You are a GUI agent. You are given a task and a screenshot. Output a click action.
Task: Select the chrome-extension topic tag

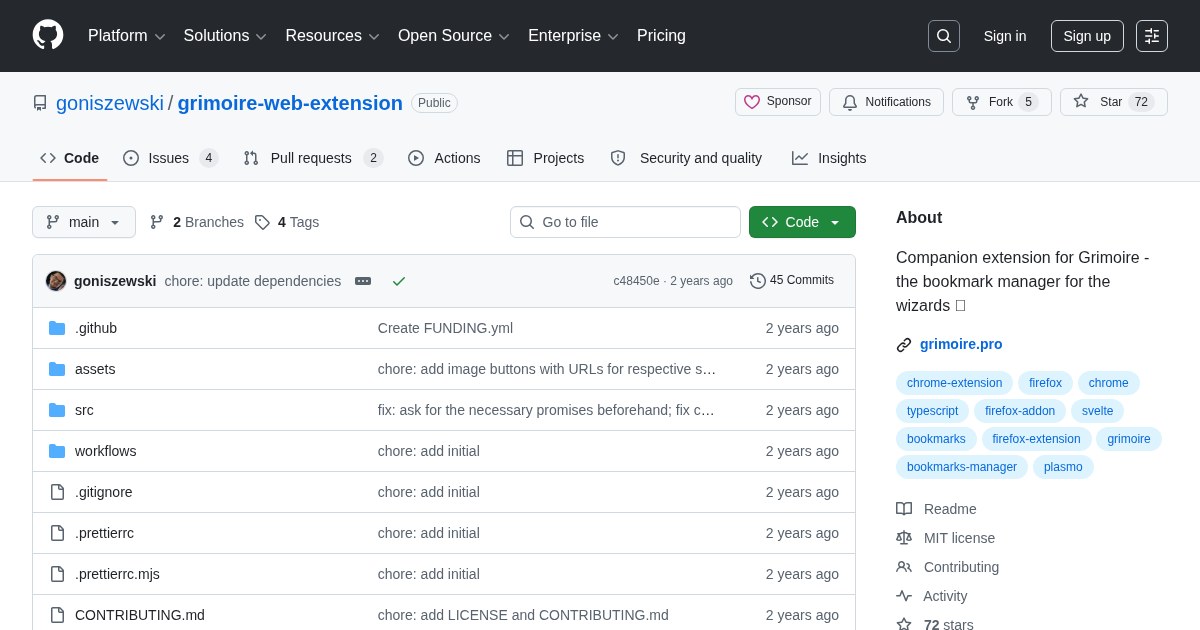coord(954,383)
